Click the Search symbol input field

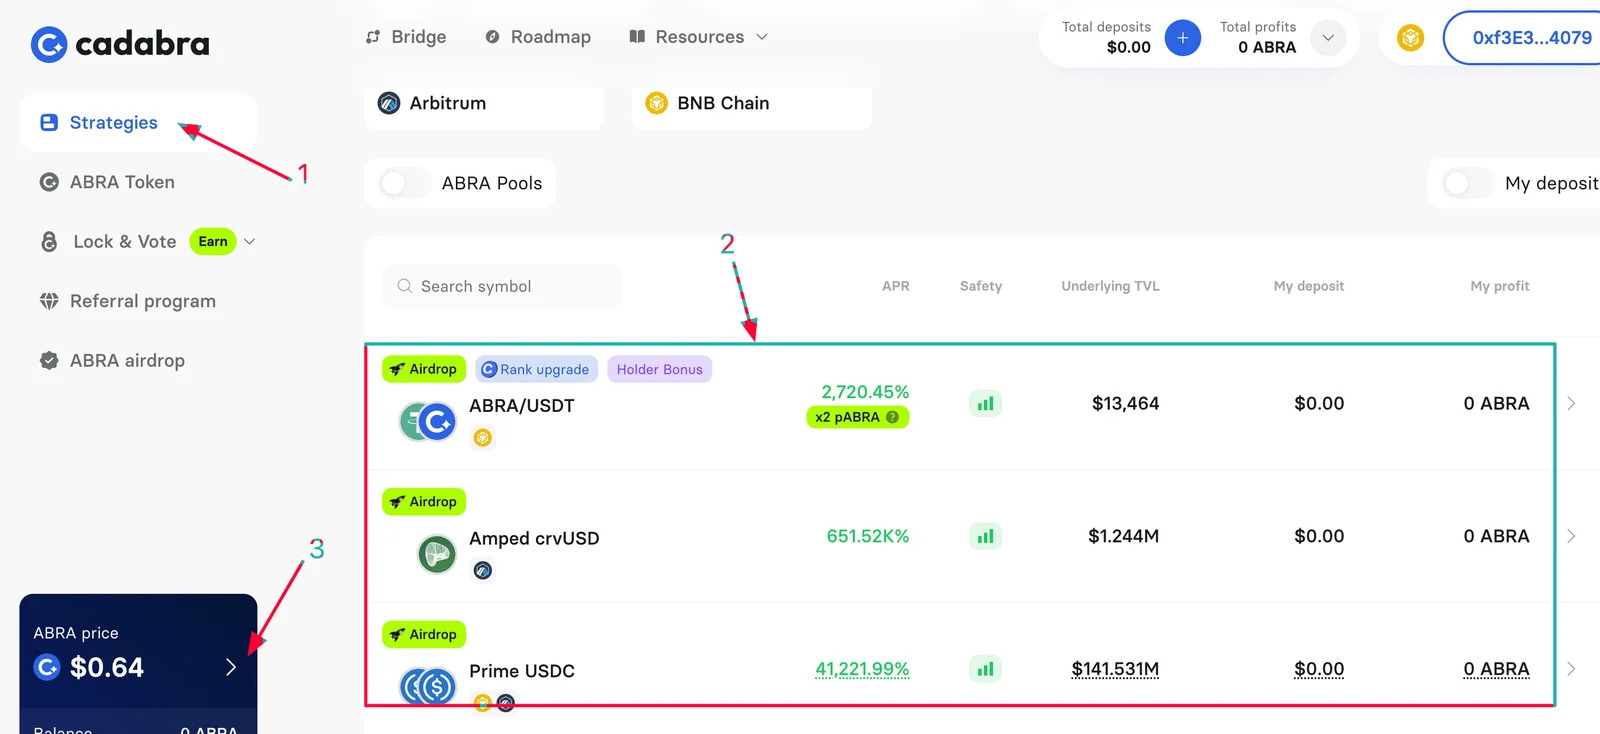tap(502, 286)
